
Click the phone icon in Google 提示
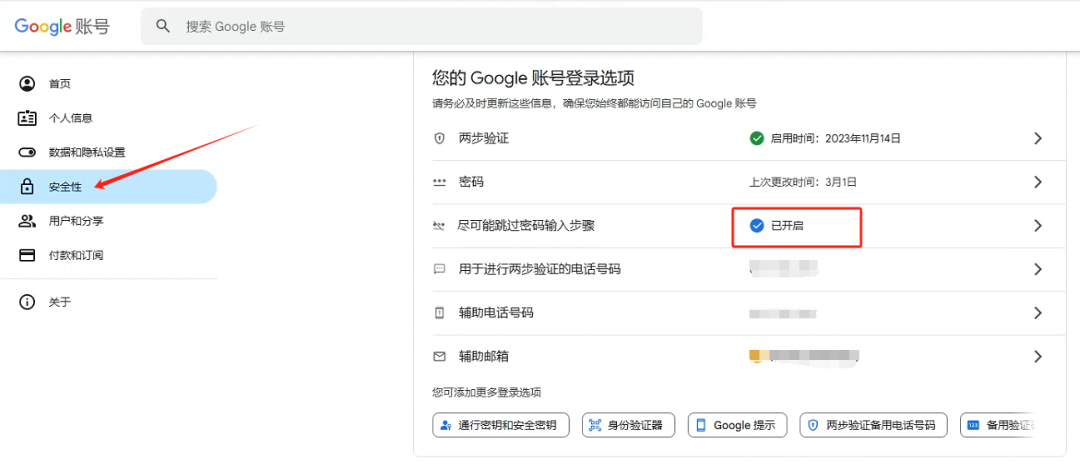pyautogui.click(x=701, y=425)
